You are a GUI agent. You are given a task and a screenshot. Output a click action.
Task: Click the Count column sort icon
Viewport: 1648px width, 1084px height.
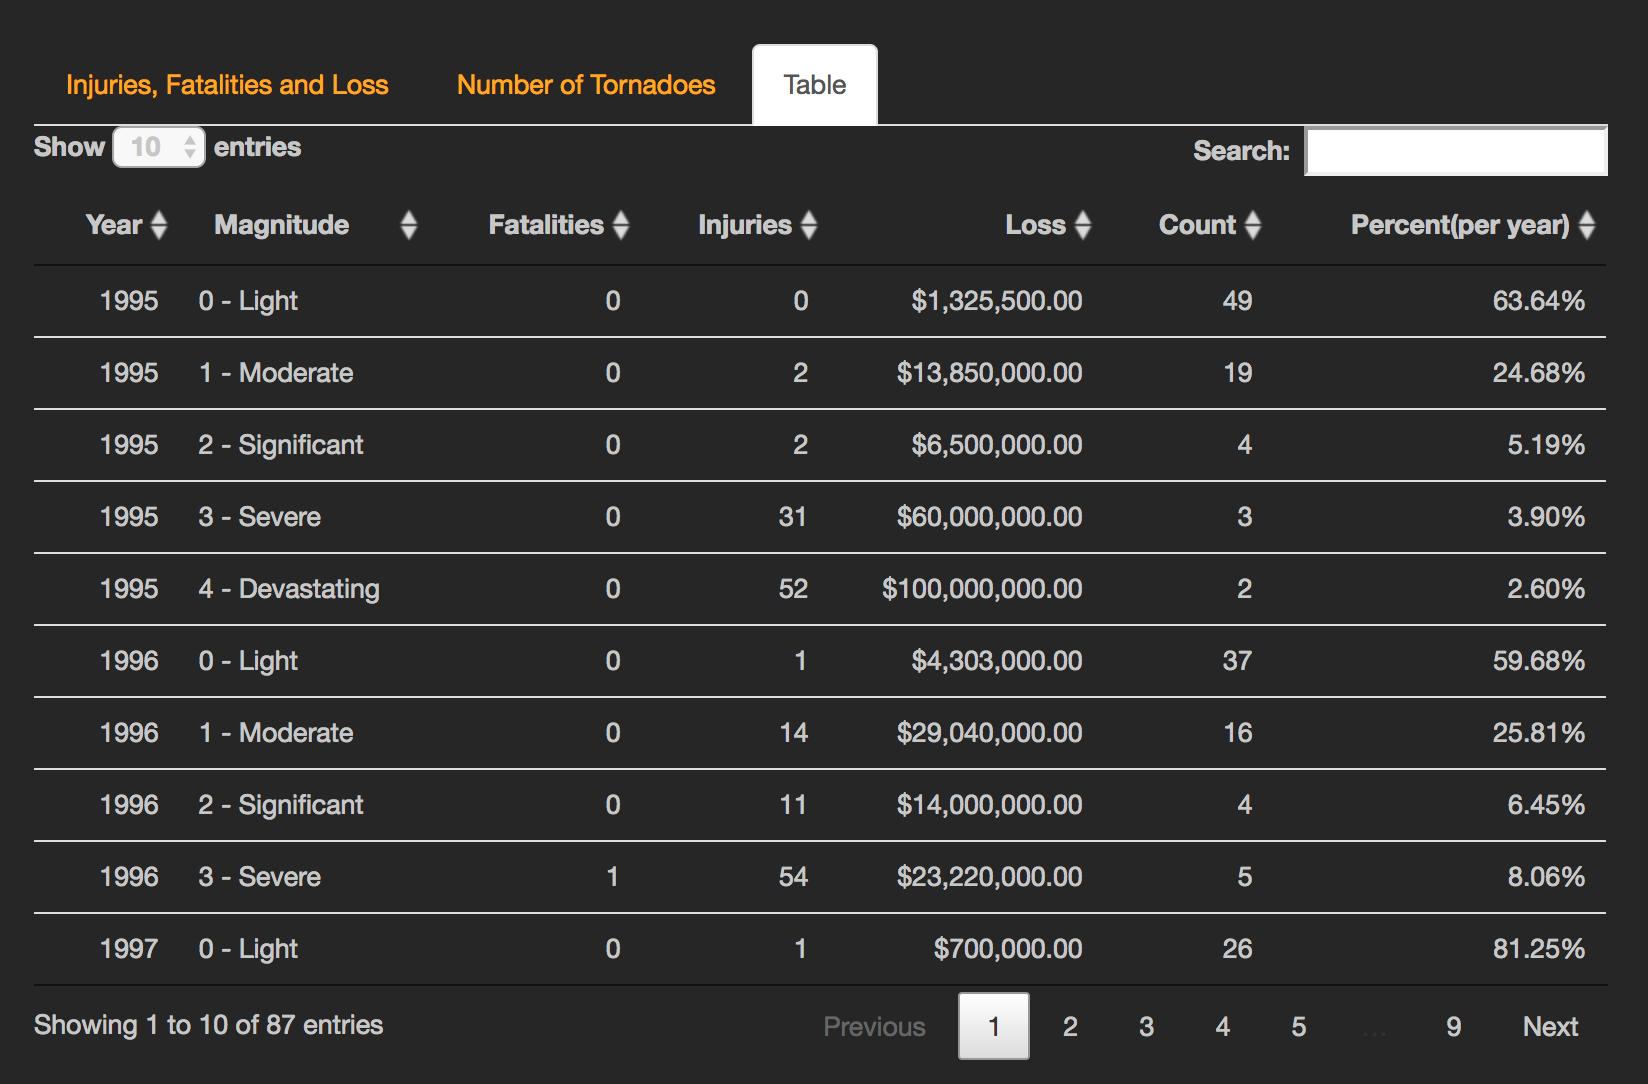(x=1252, y=225)
